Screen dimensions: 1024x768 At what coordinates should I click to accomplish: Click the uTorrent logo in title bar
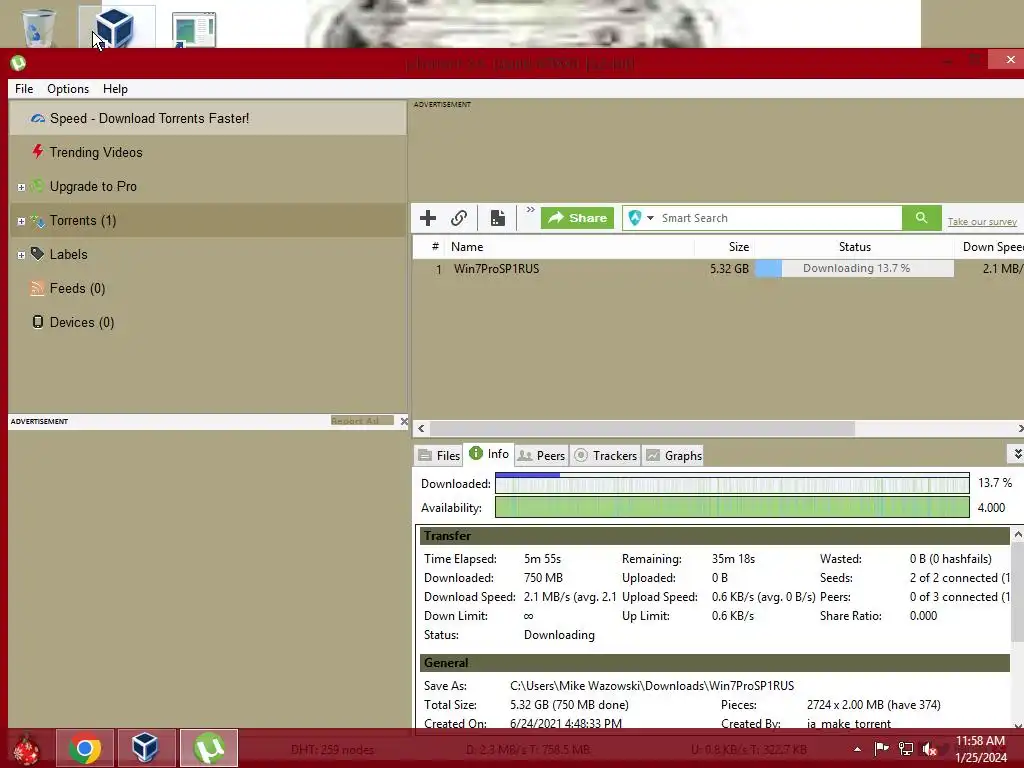tap(18, 63)
